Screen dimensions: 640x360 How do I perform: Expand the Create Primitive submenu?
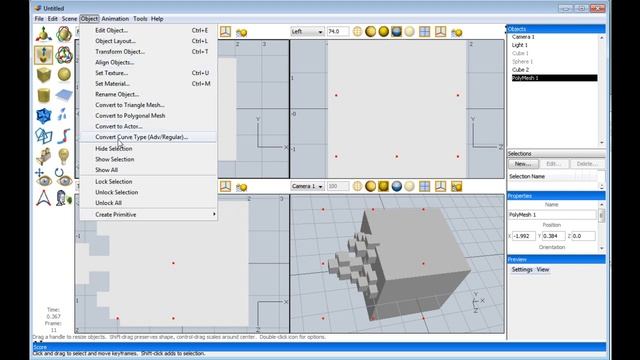point(149,214)
